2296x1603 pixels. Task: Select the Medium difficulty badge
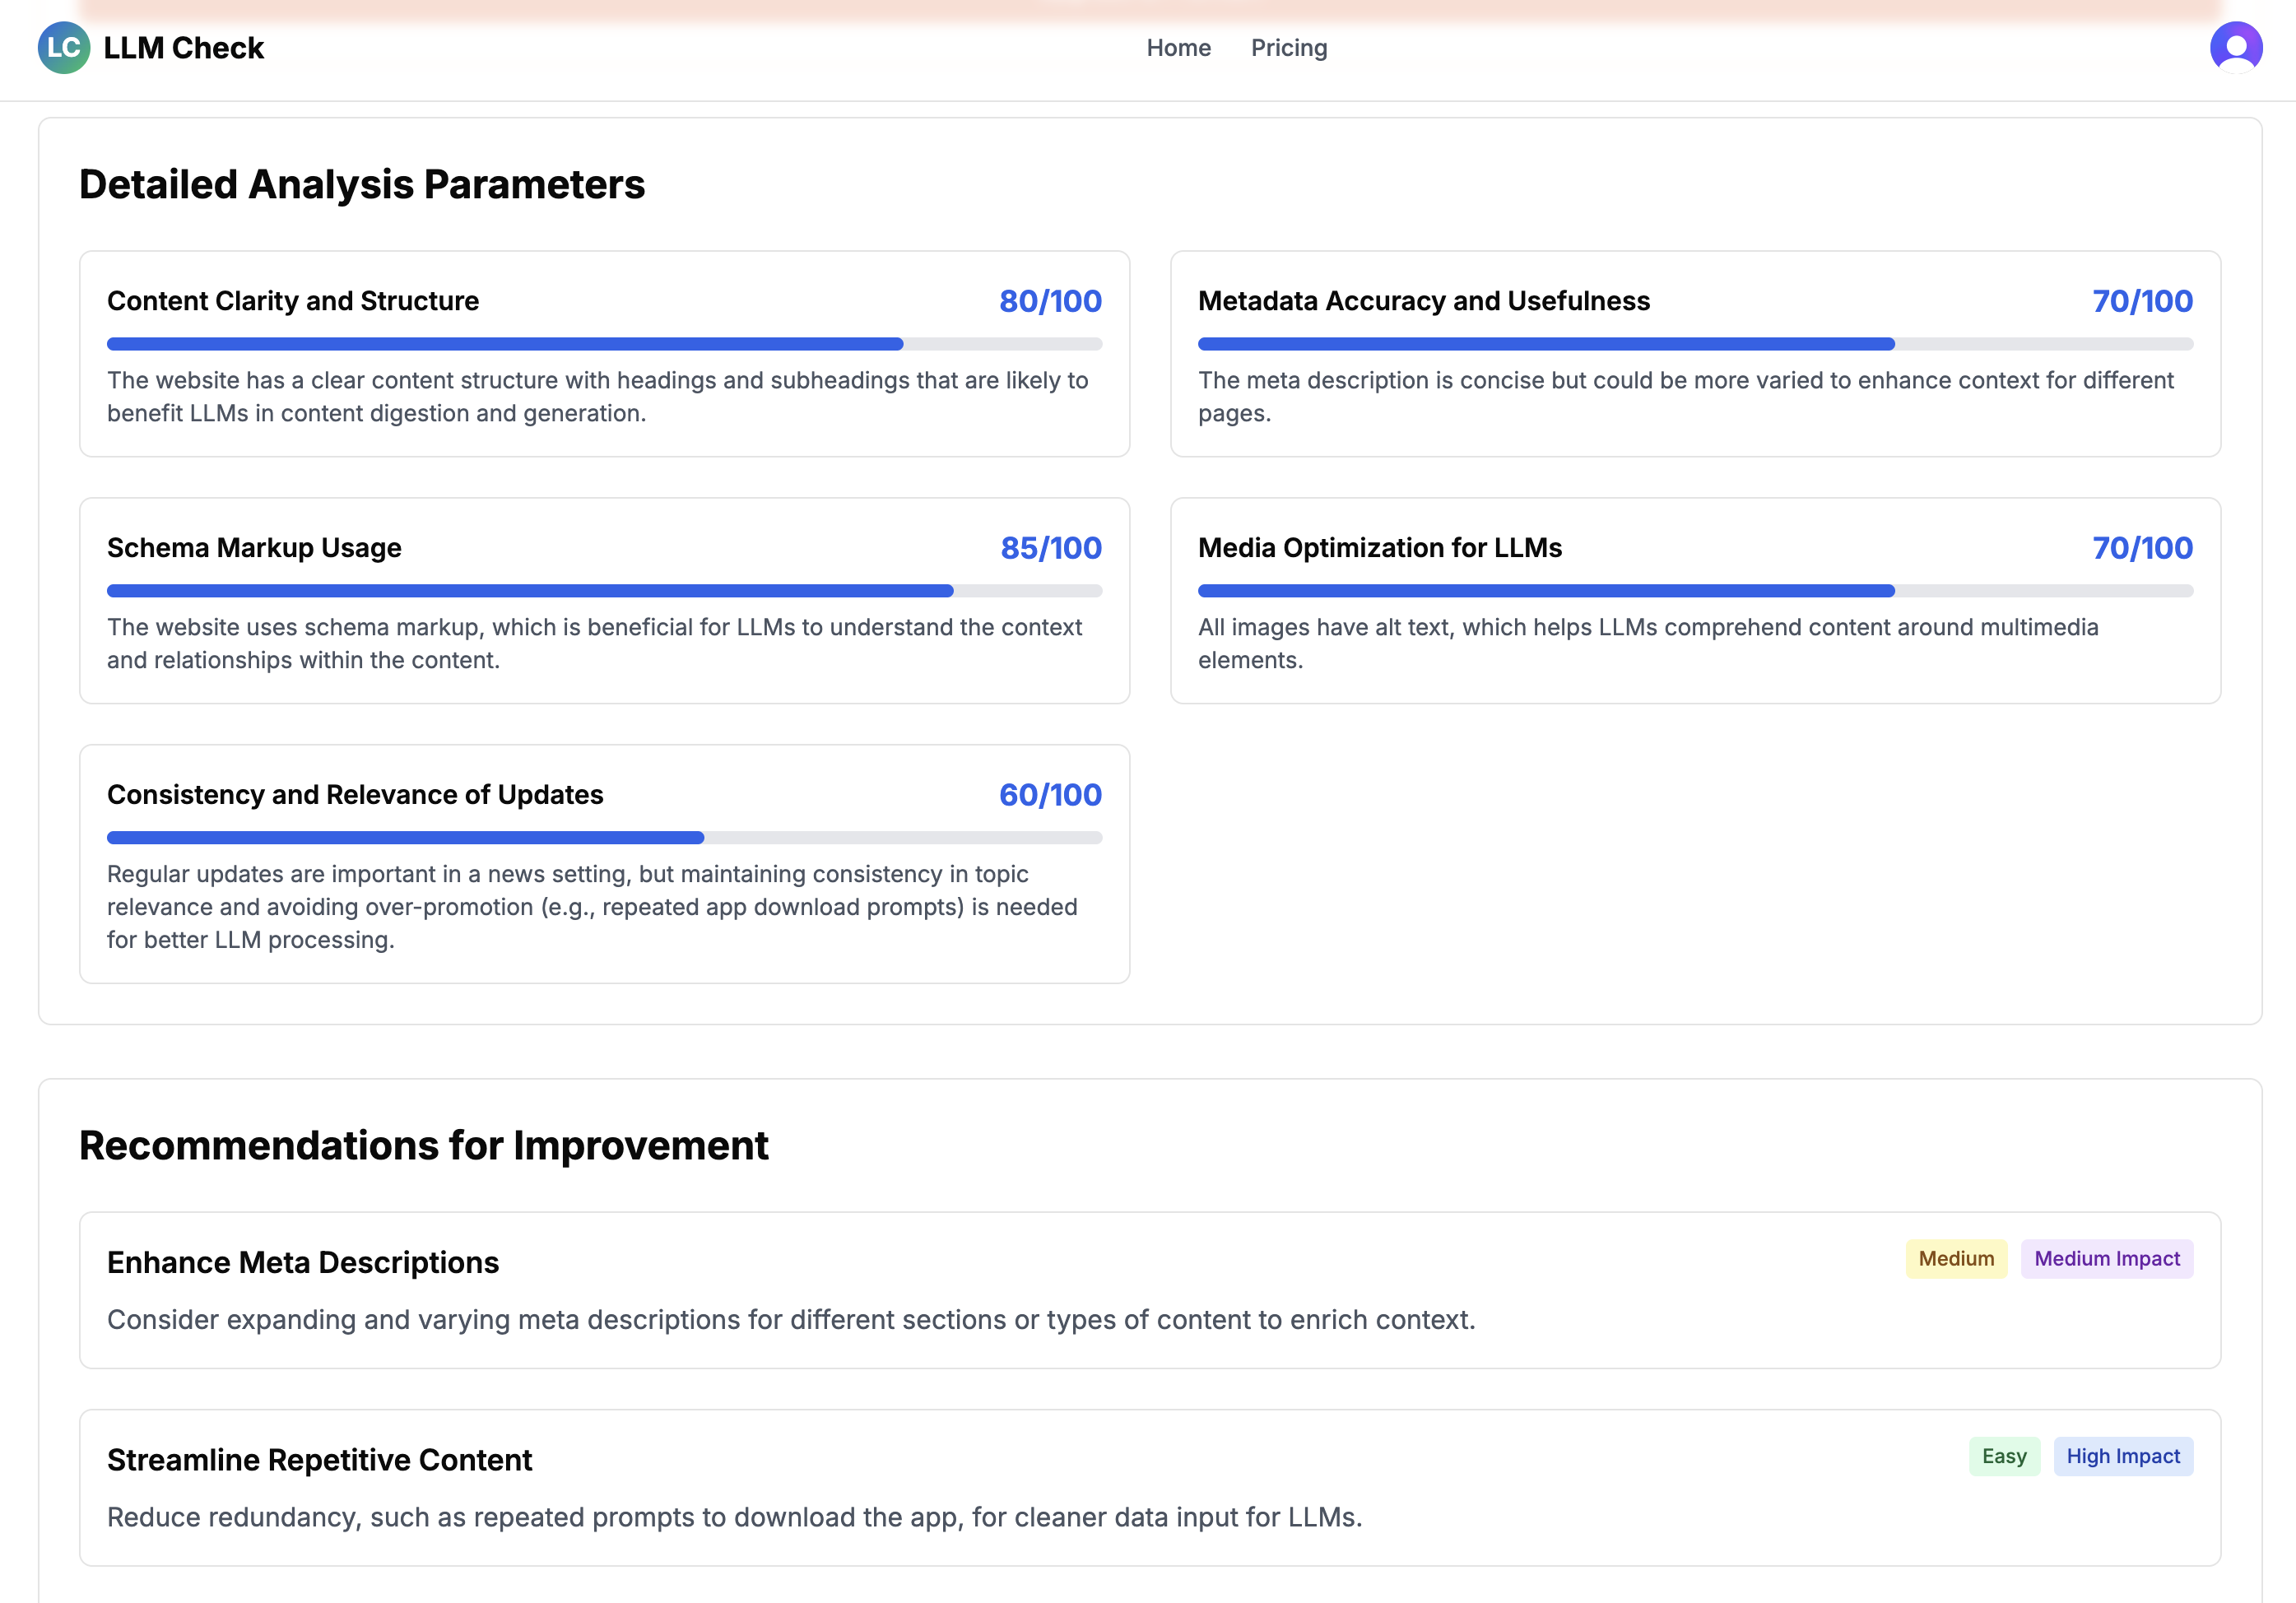1955,1258
